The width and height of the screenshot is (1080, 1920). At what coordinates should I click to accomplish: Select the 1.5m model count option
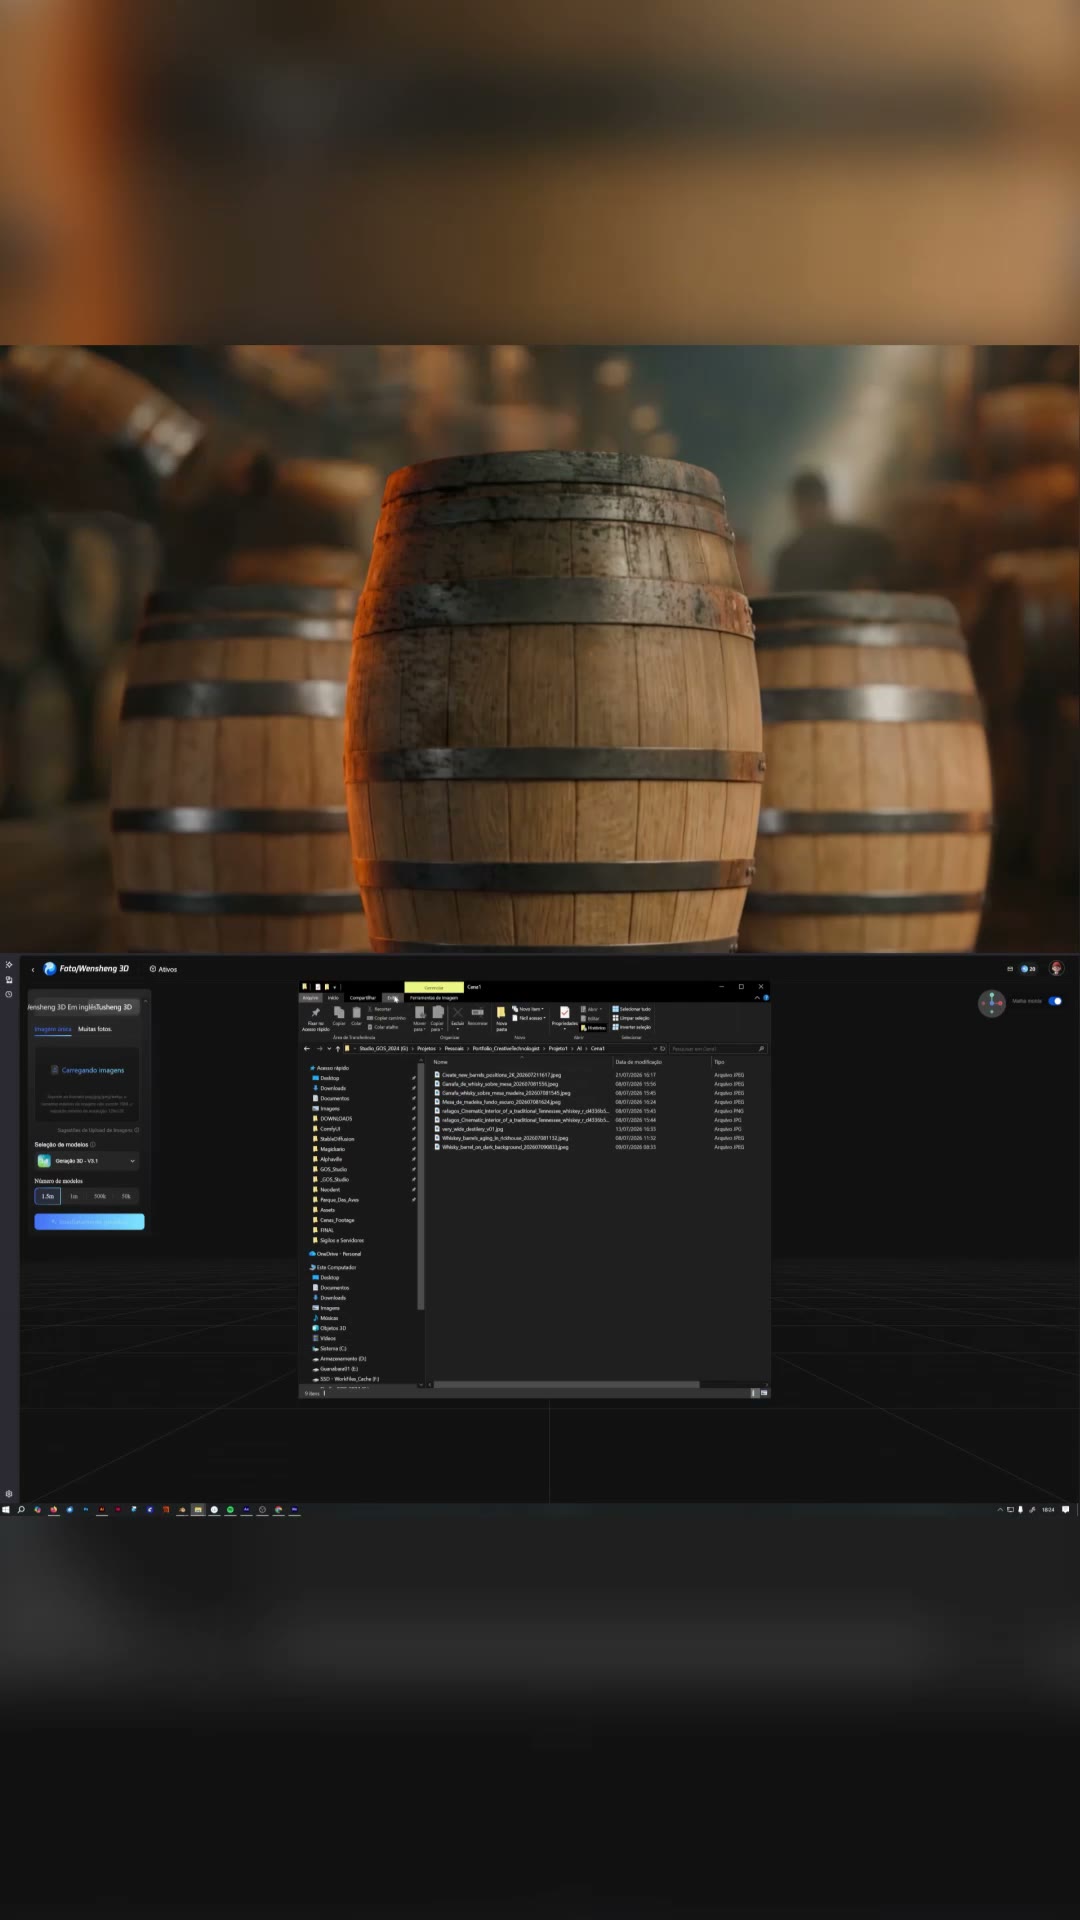(x=48, y=1196)
